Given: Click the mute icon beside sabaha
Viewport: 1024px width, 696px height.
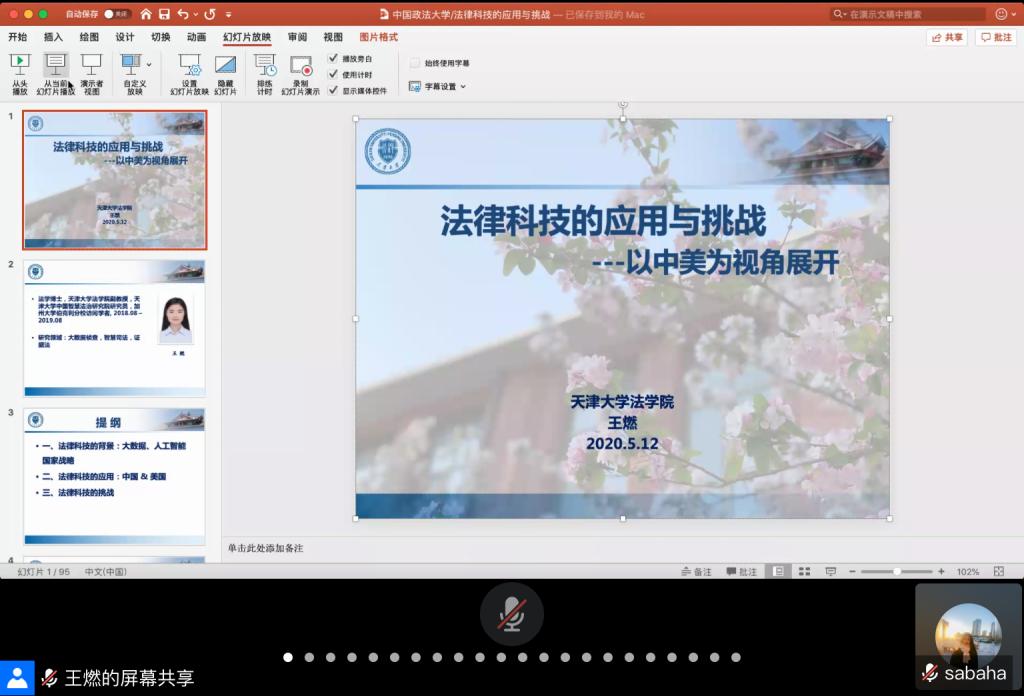Looking at the screenshot, I should click(930, 672).
